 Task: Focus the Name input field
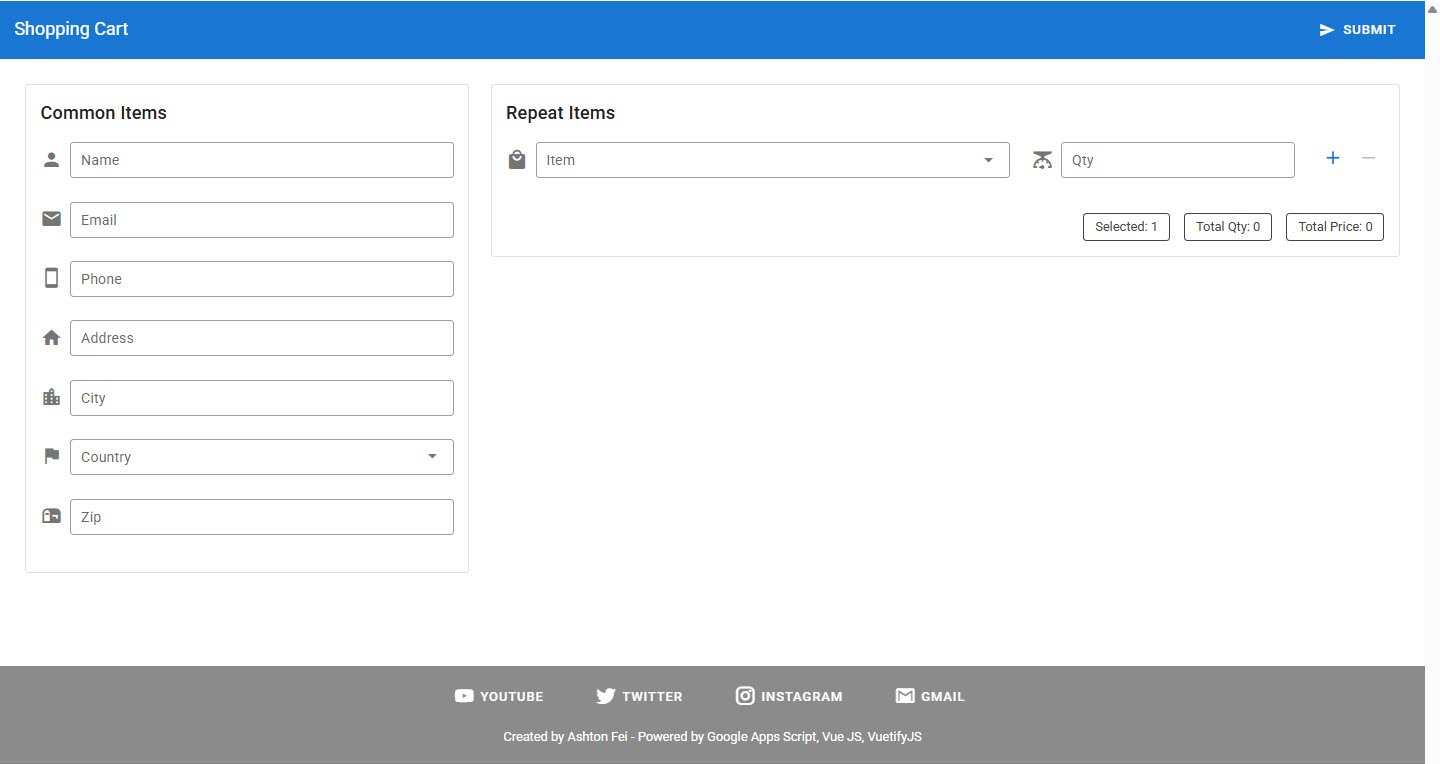click(x=262, y=160)
